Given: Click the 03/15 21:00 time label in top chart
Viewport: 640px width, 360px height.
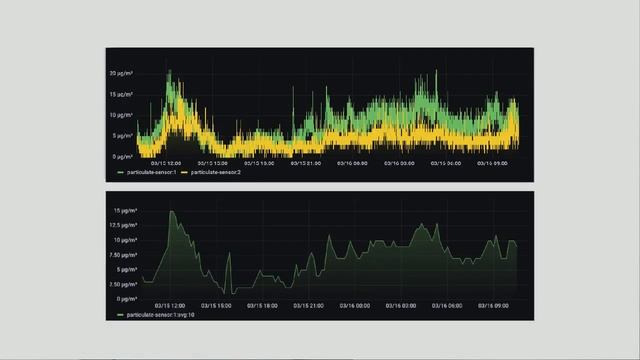Looking at the screenshot, I should pyautogui.click(x=306, y=163).
